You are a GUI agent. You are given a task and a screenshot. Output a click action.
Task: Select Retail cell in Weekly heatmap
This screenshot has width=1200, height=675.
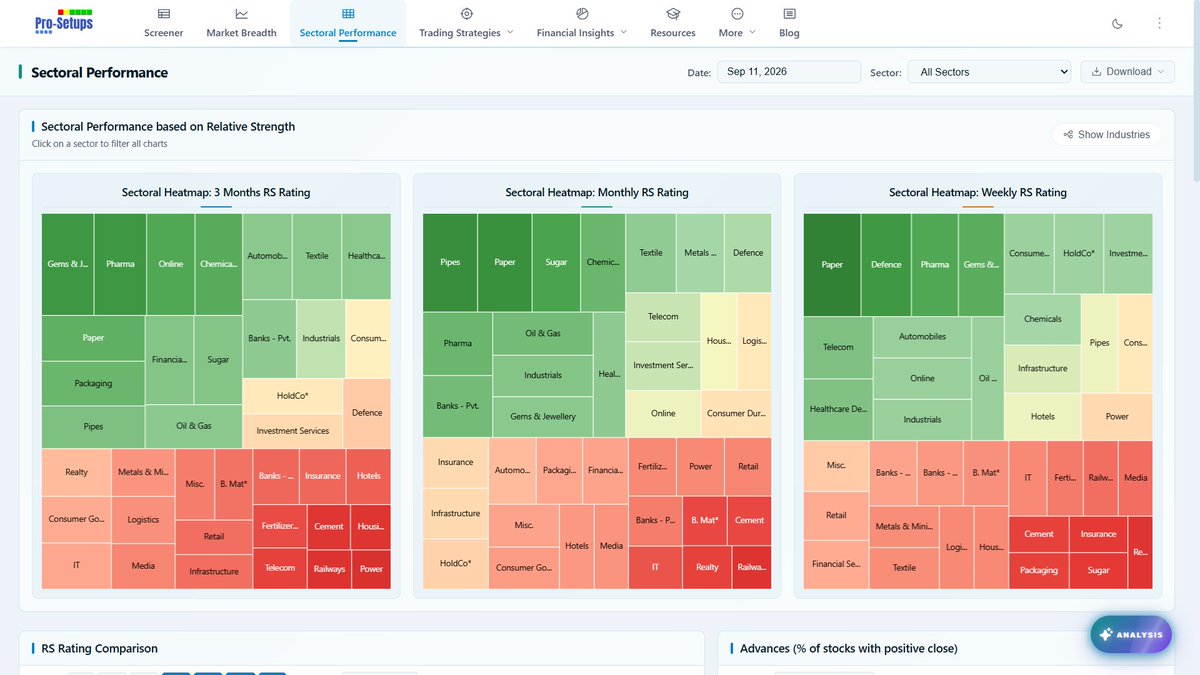click(836, 515)
